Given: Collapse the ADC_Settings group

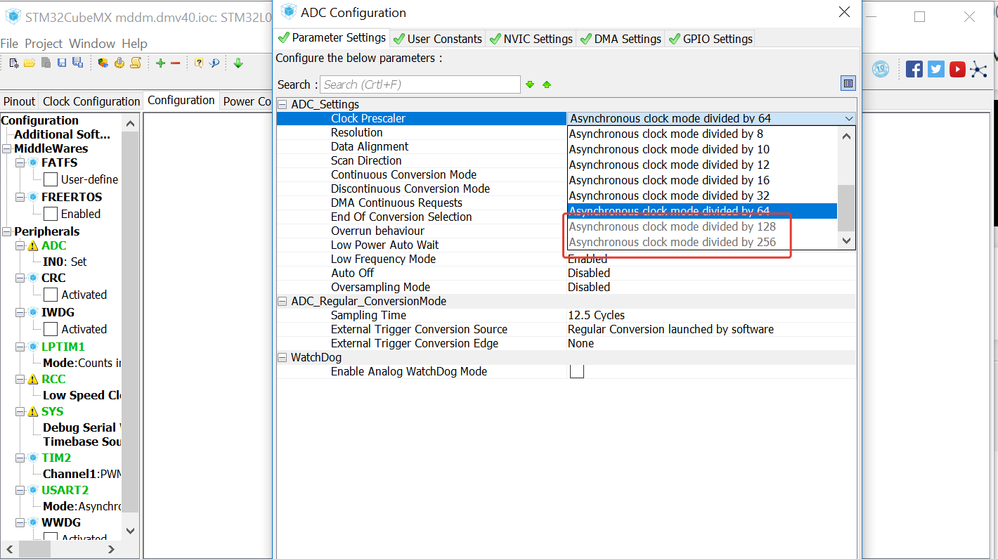Looking at the screenshot, I should [x=283, y=104].
